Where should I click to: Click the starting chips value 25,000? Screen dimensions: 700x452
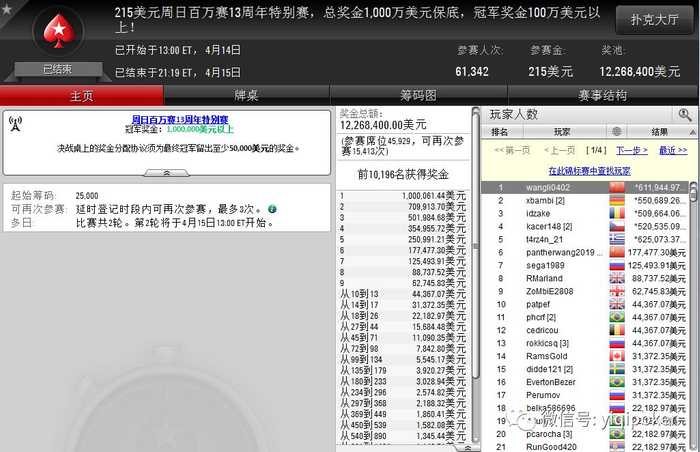tap(87, 196)
